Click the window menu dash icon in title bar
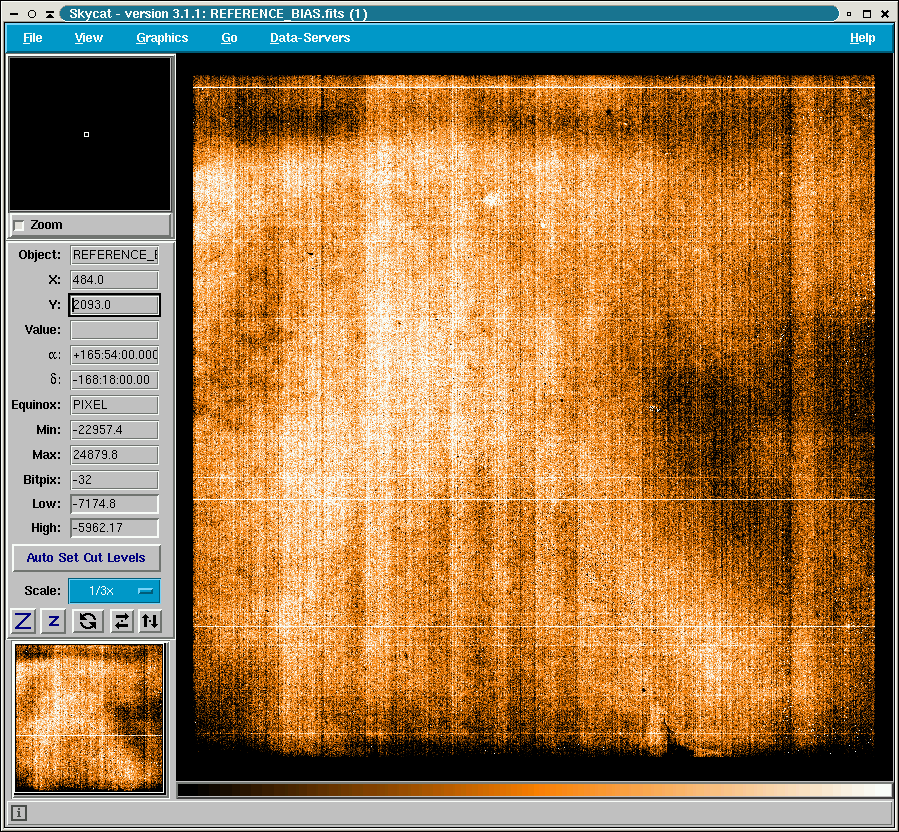The width and height of the screenshot is (899, 832). tap(14, 14)
